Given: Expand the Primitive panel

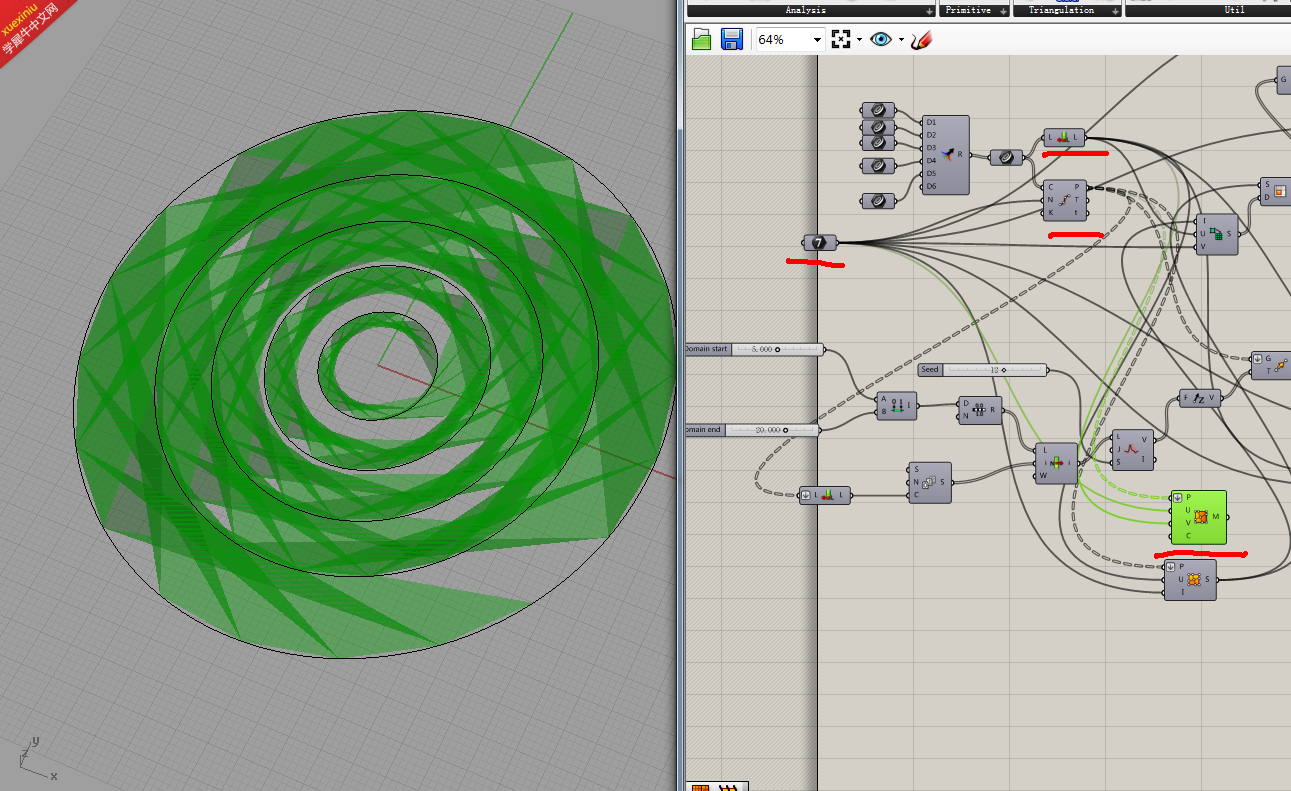Looking at the screenshot, I should (x=1003, y=11).
